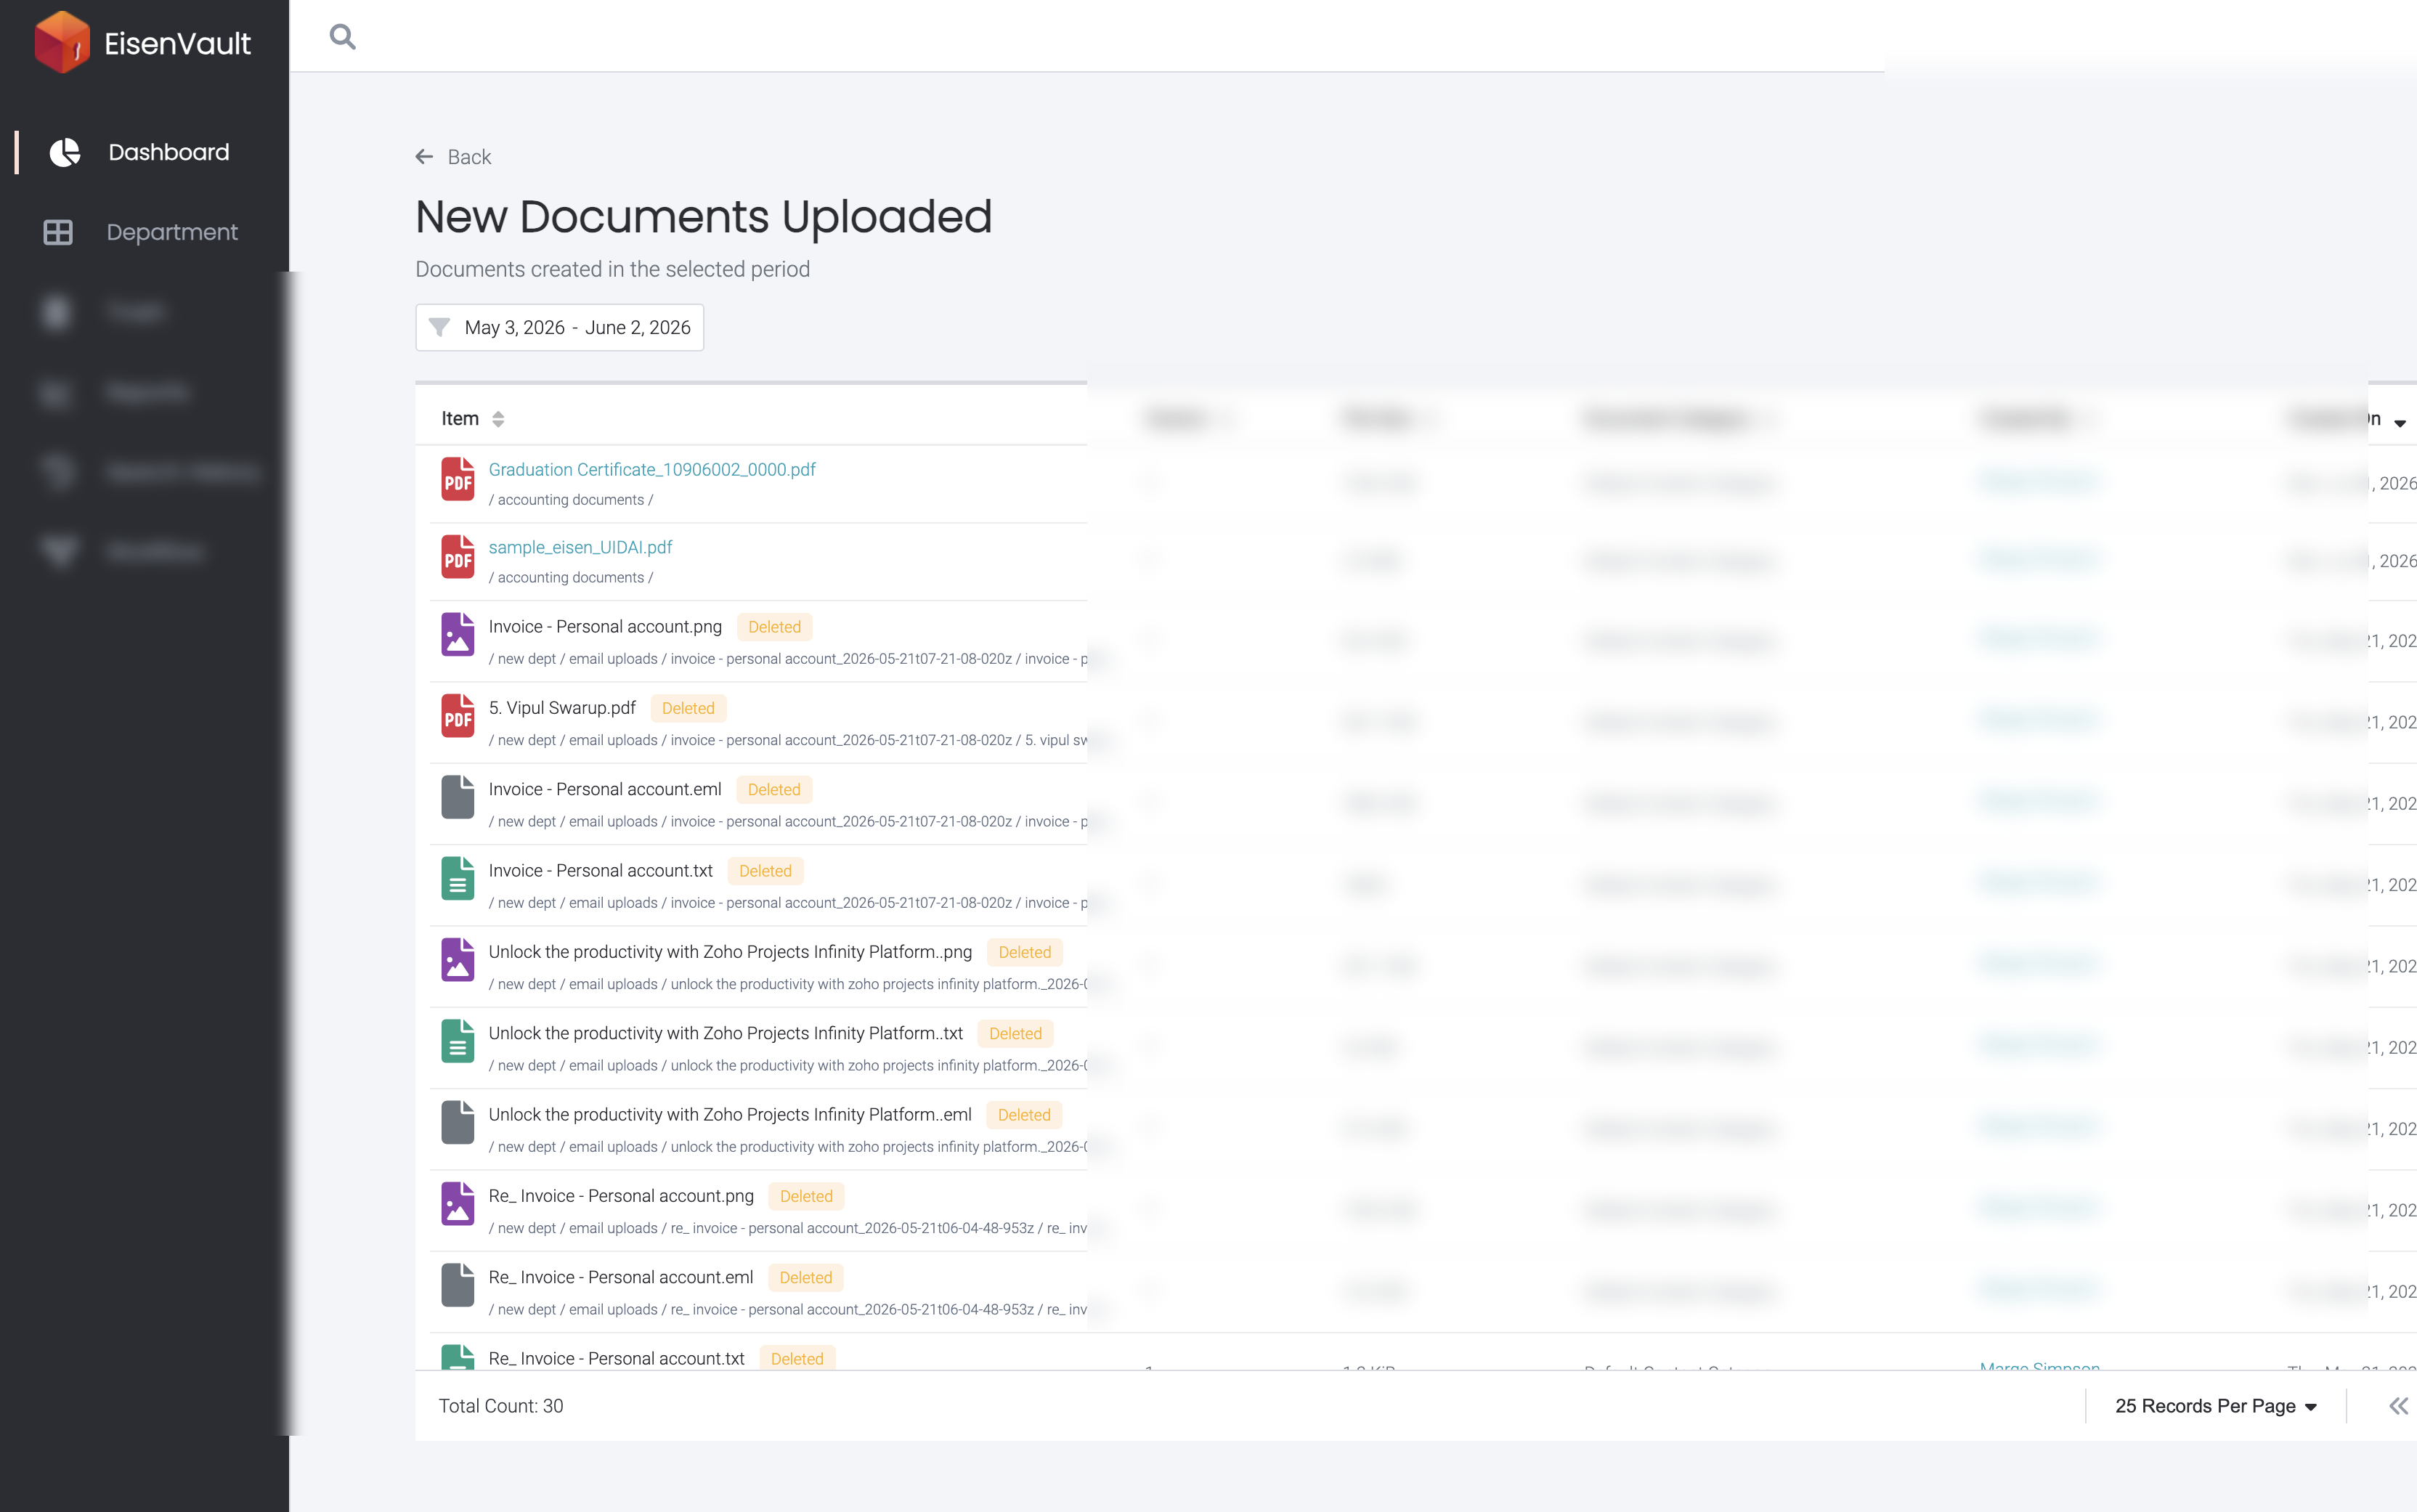Select Re_ Invoice - Personal account.png name
Image resolution: width=2417 pixels, height=1512 pixels.
tap(621, 1195)
